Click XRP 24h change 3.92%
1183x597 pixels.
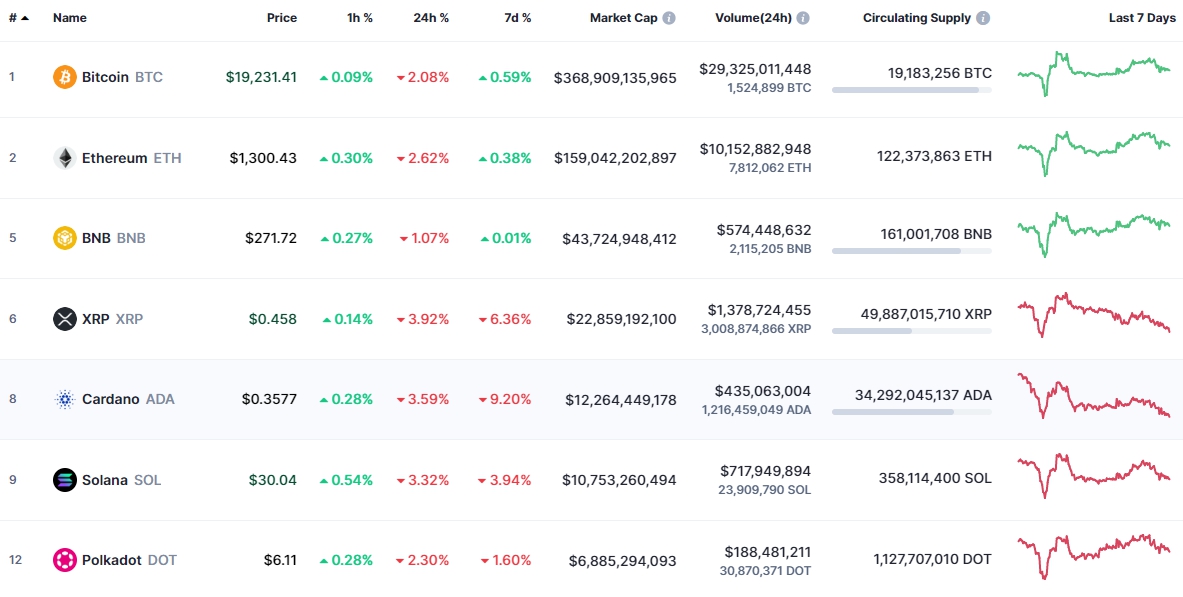tap(422, 319)
